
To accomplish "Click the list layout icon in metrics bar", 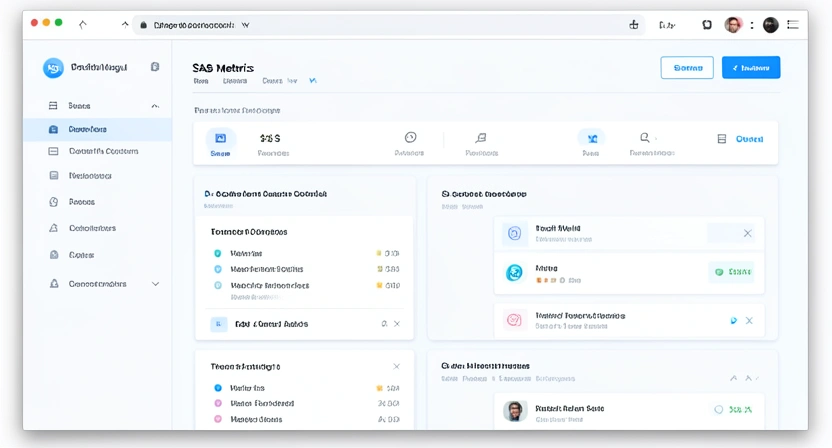I will pos(722,139).
